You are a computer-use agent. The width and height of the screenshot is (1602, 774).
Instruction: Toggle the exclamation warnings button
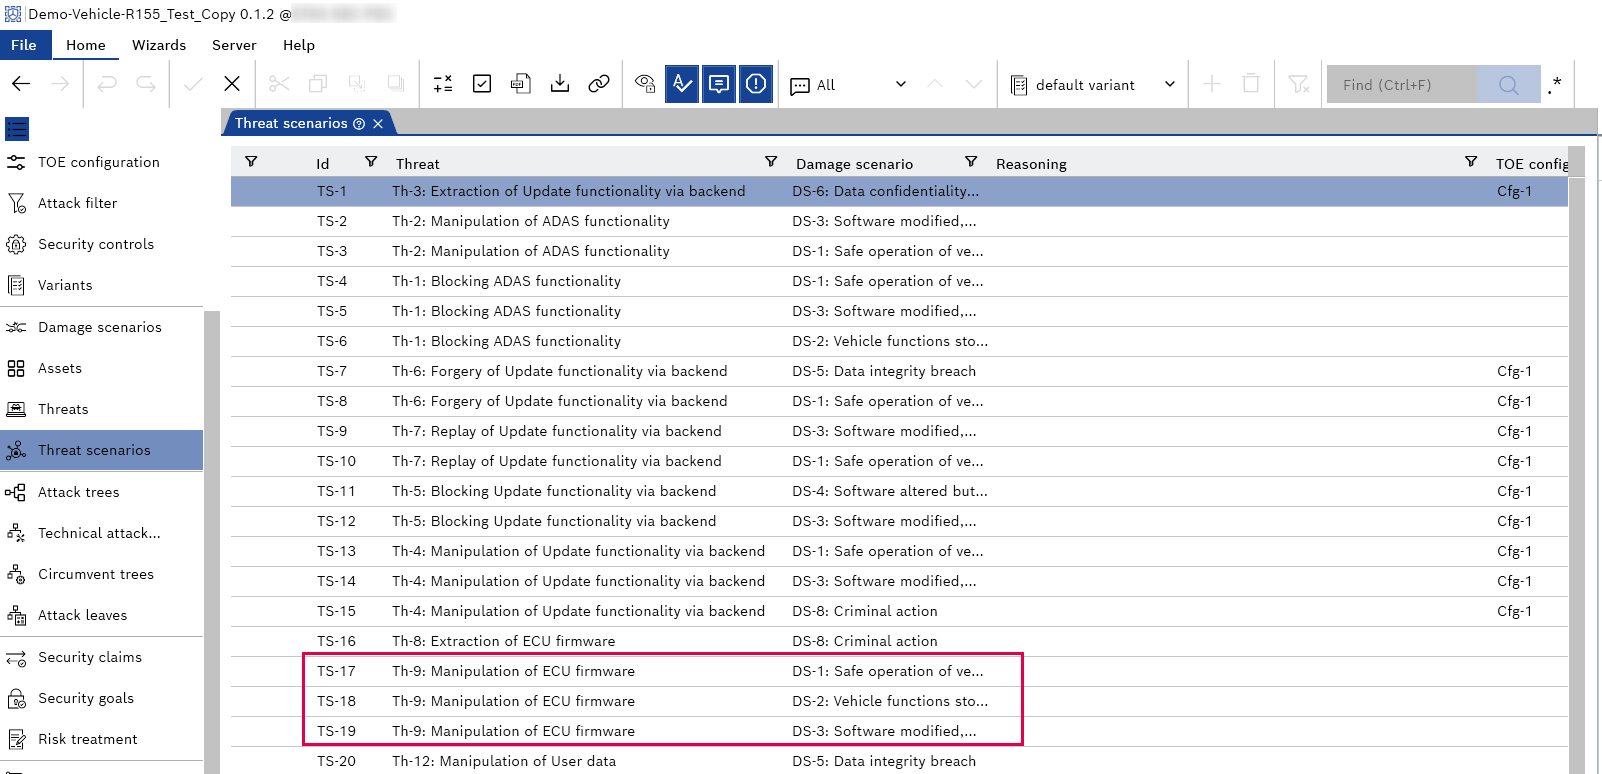[756, 84]
